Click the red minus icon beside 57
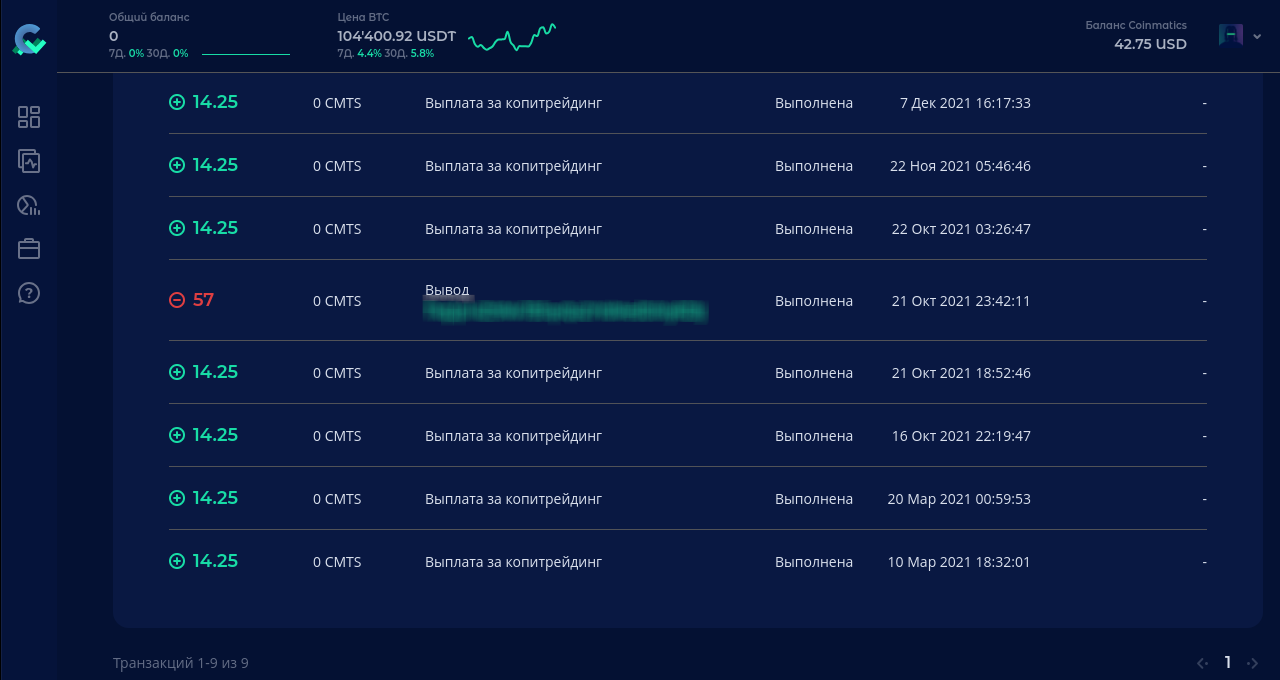1280x680 pixels. (x=177, y=300)
